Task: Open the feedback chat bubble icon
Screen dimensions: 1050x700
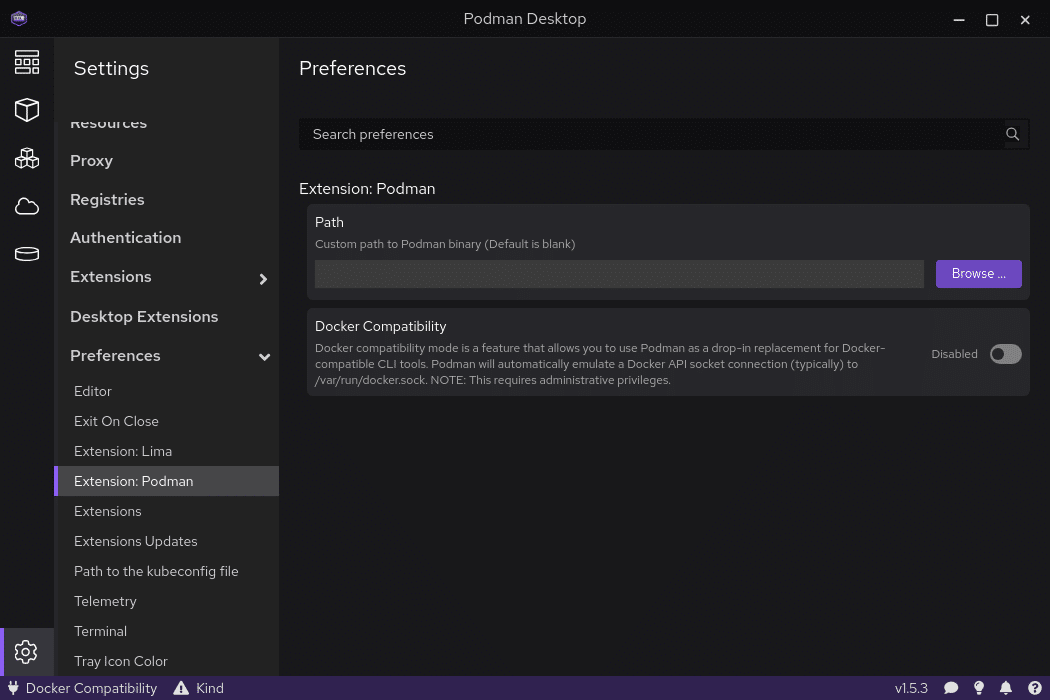Action: [x=951, y=688]
